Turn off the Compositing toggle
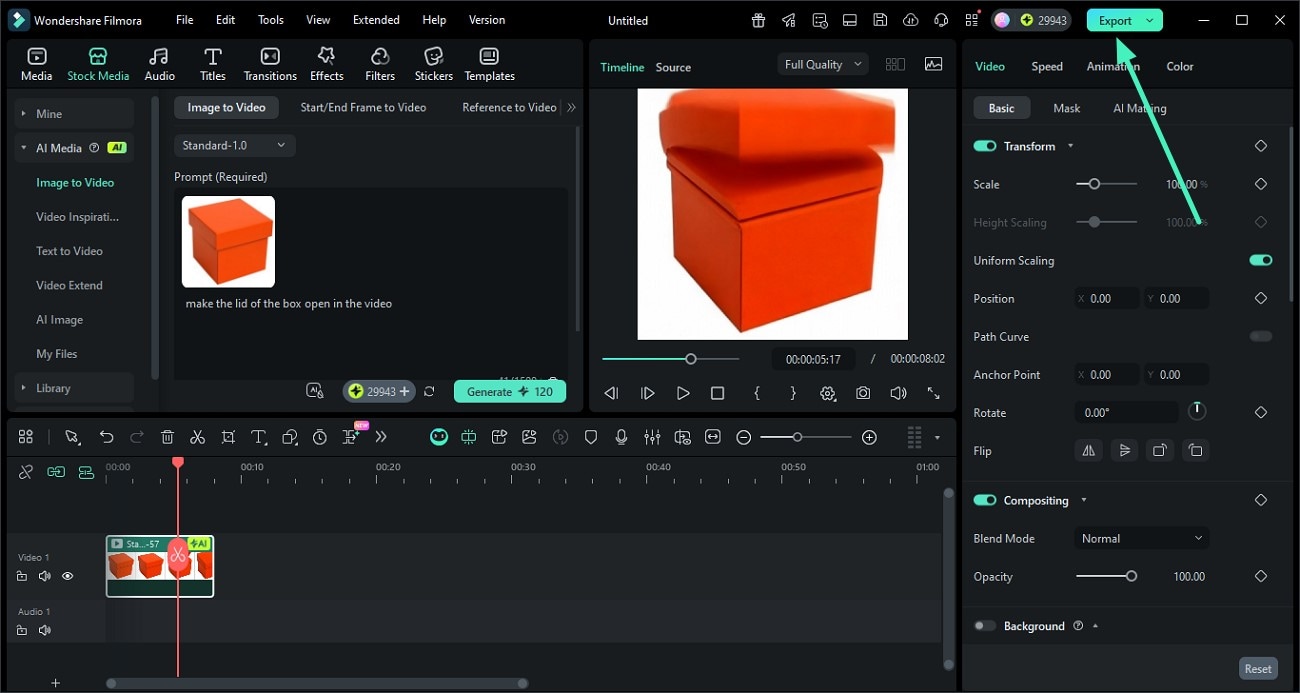 (984, 500)
